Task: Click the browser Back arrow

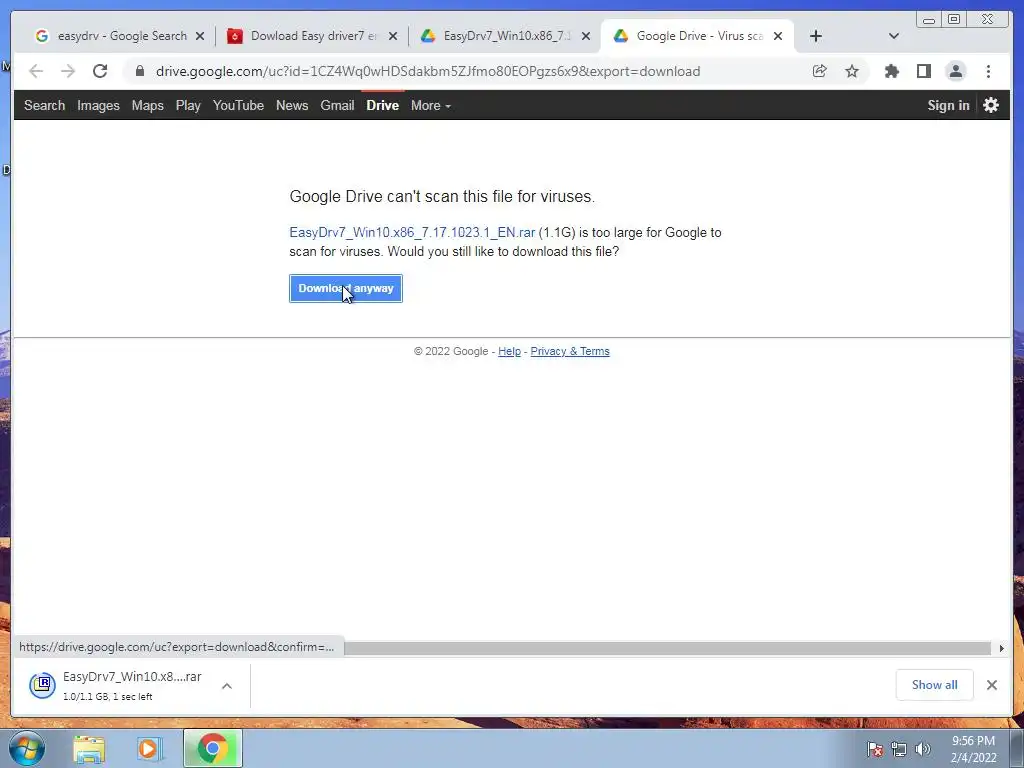Action: [x=36, y=71]
